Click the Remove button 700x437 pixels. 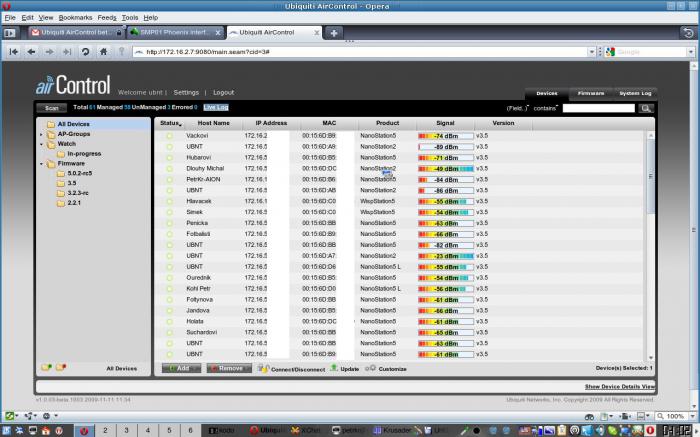(229, 368)
